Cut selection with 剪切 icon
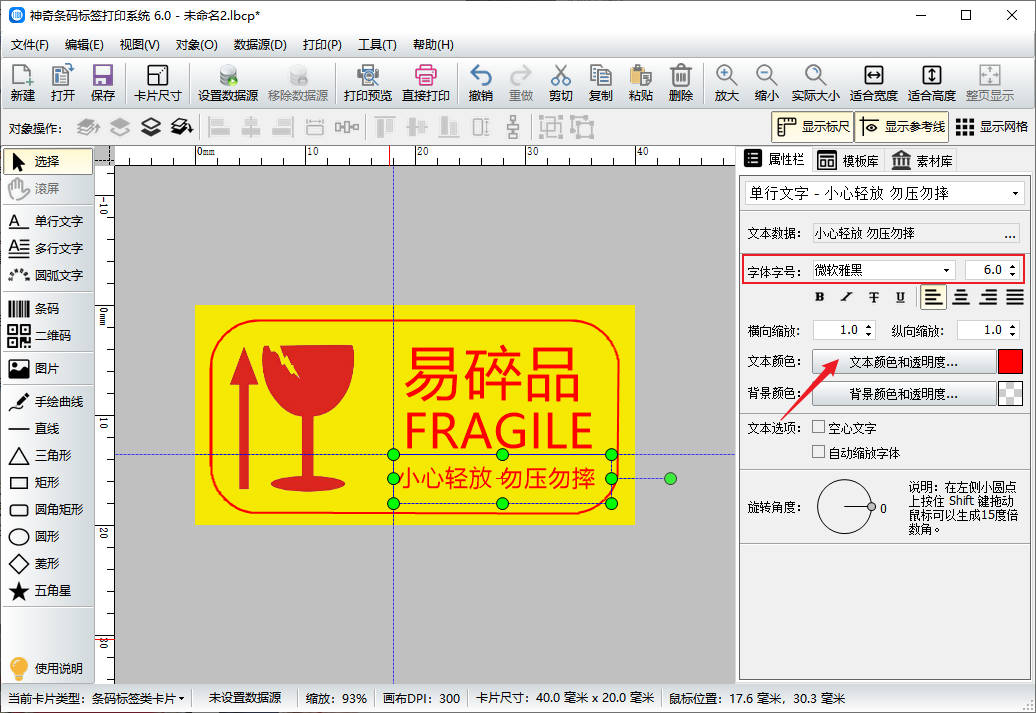Image resolution: width=1036 pixels, height=713 pixels. click(x=560, y=83)
